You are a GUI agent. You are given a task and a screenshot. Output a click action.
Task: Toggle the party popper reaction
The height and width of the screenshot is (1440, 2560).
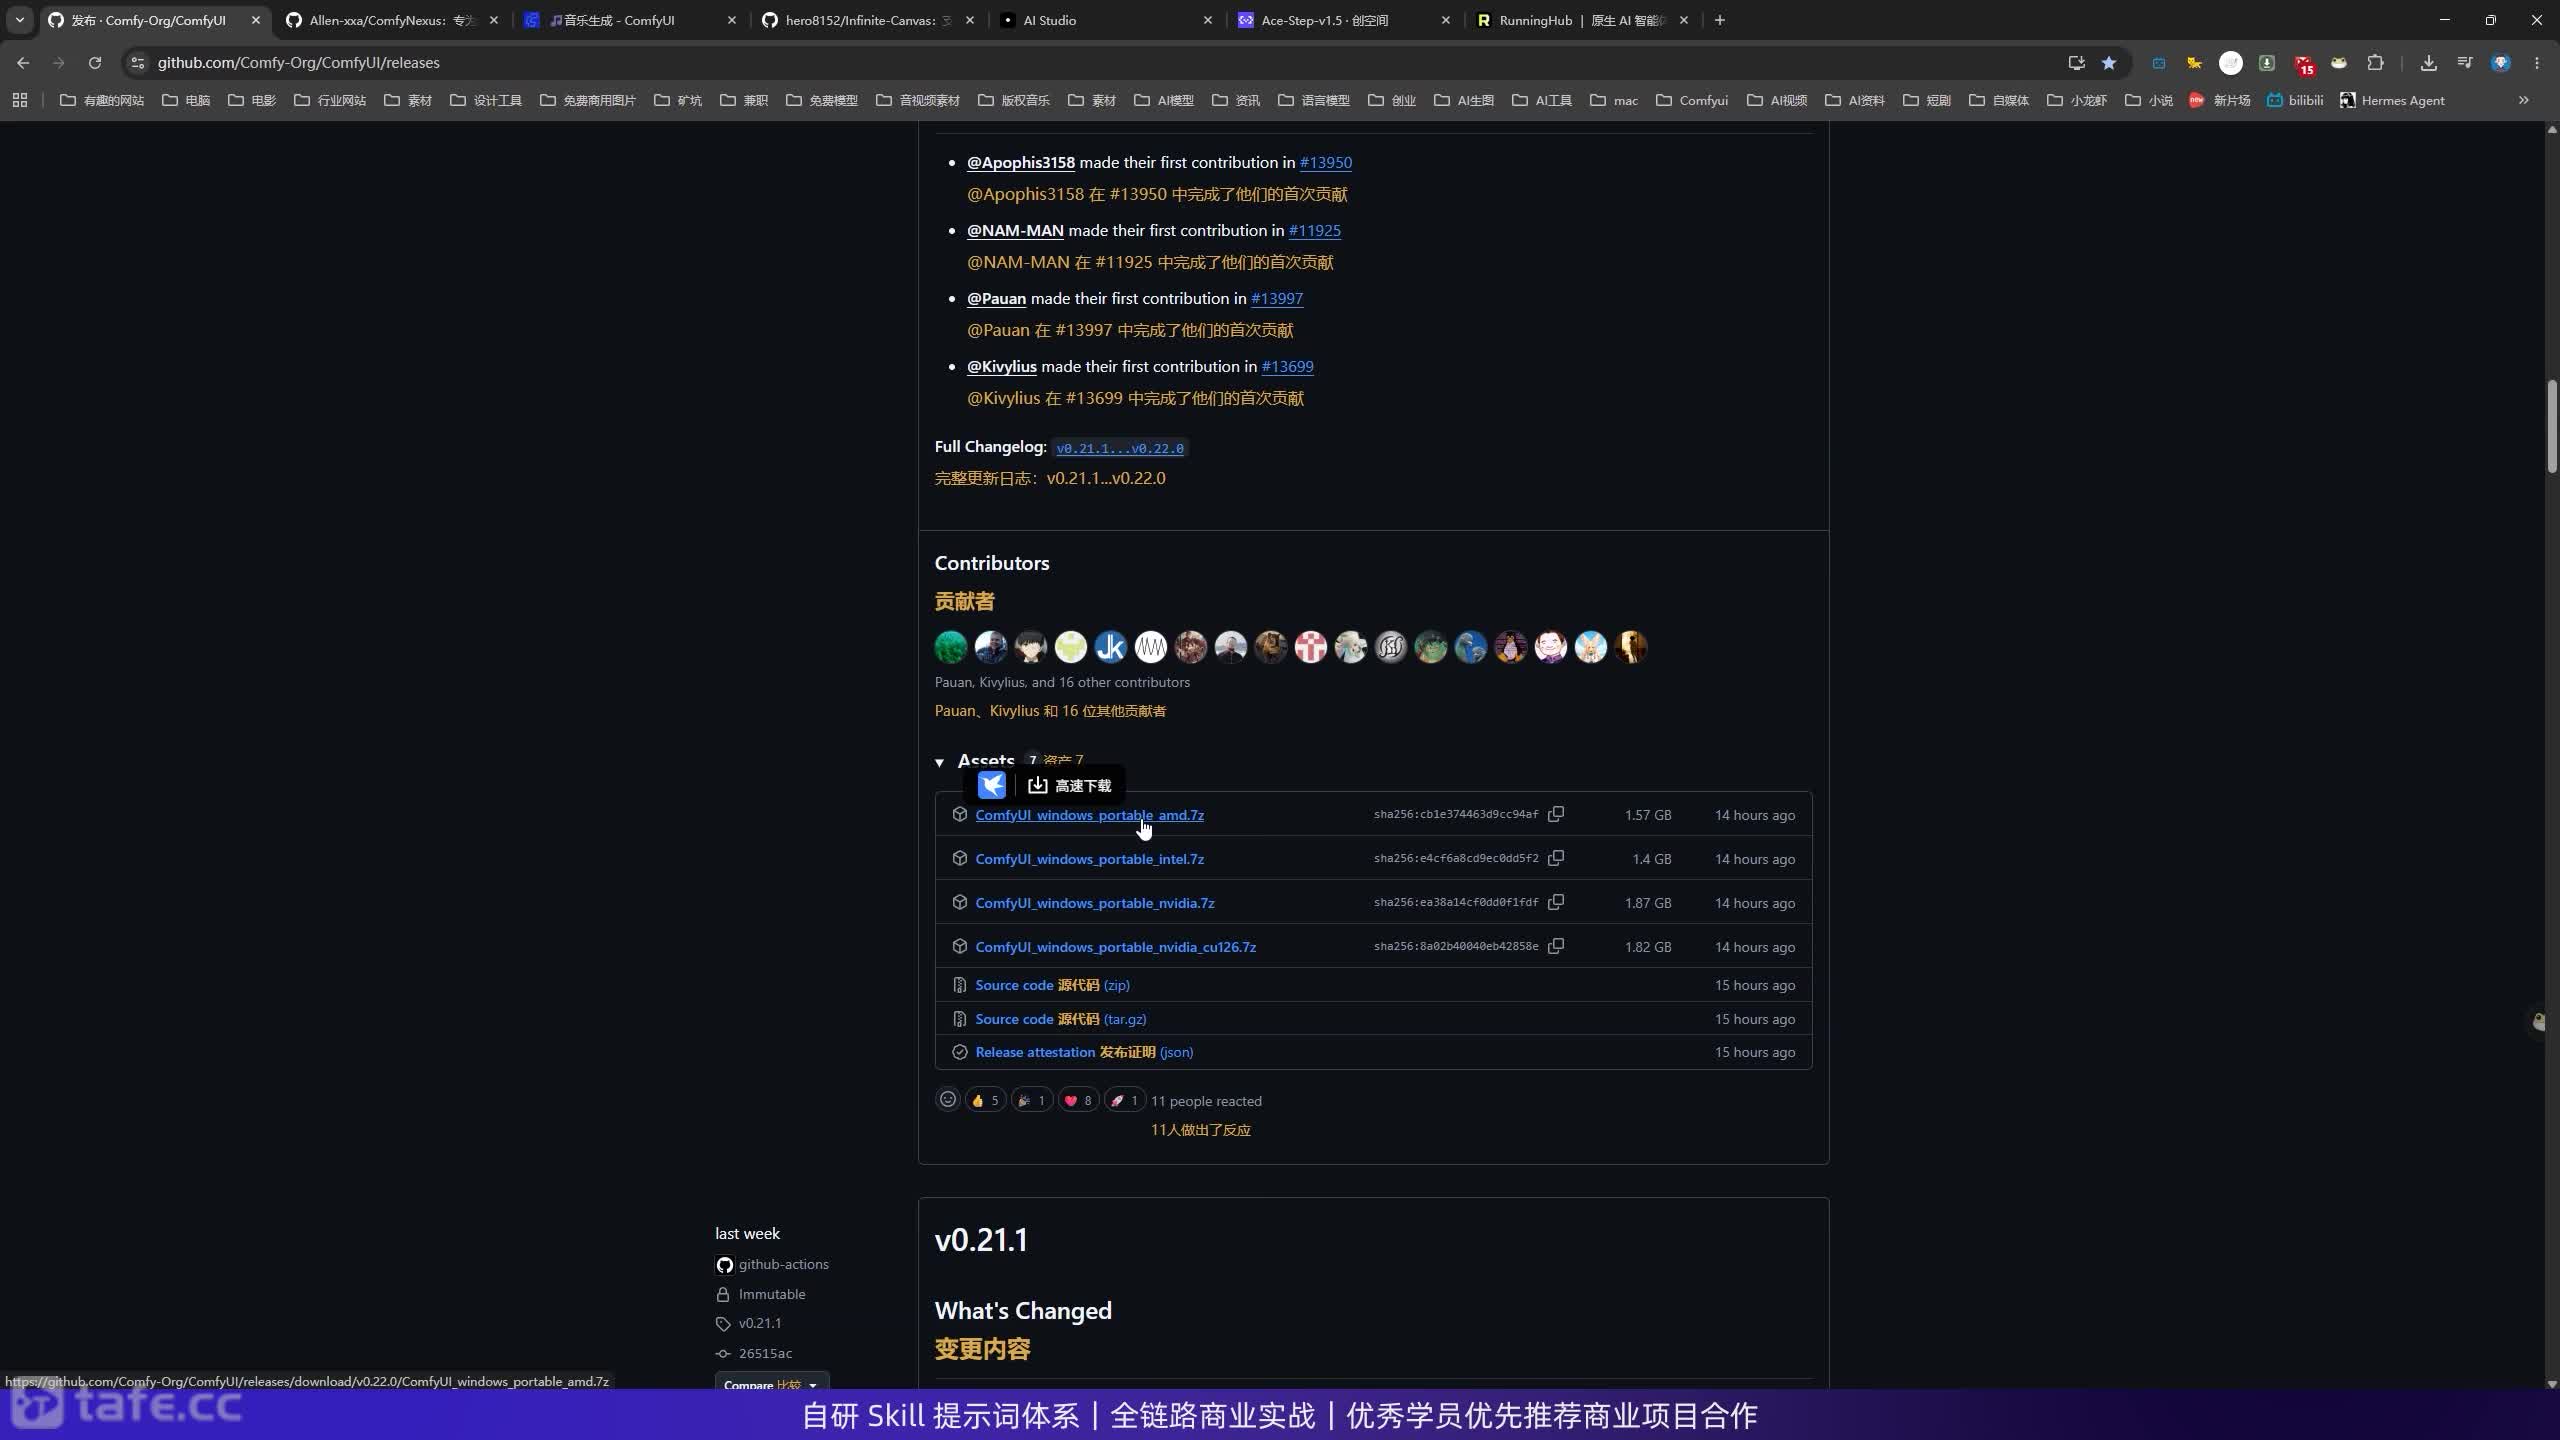coord(1031,1100)
